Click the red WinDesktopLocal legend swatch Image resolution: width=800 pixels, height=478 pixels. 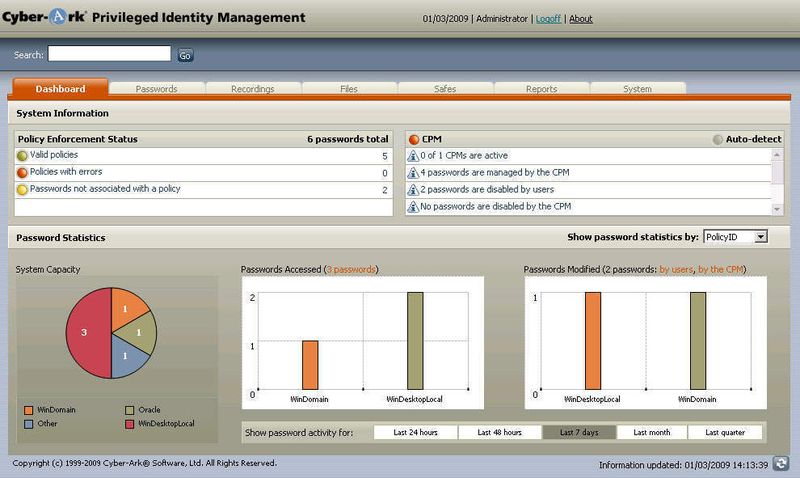[130, 424]
